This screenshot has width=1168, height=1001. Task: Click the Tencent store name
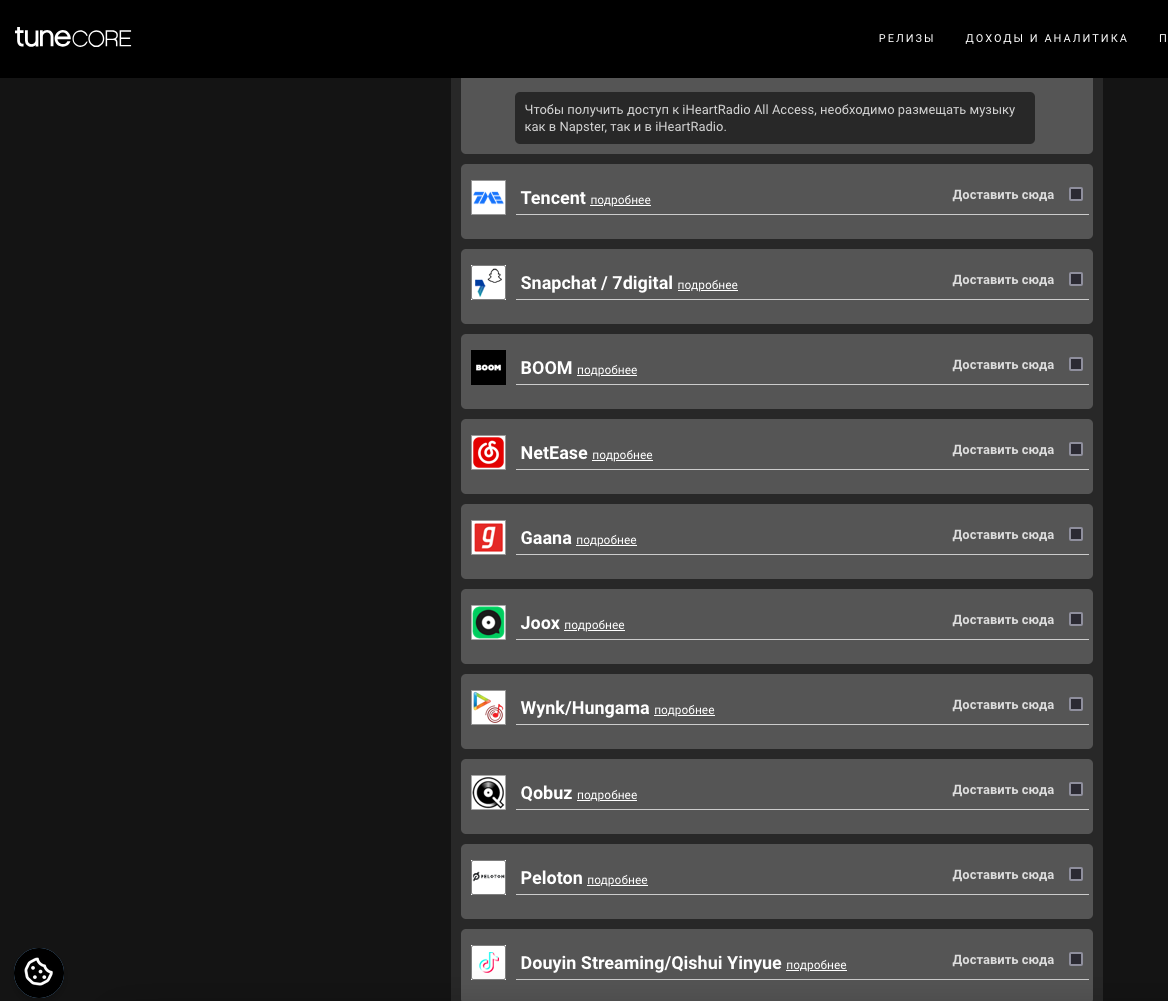click(553, 197)
